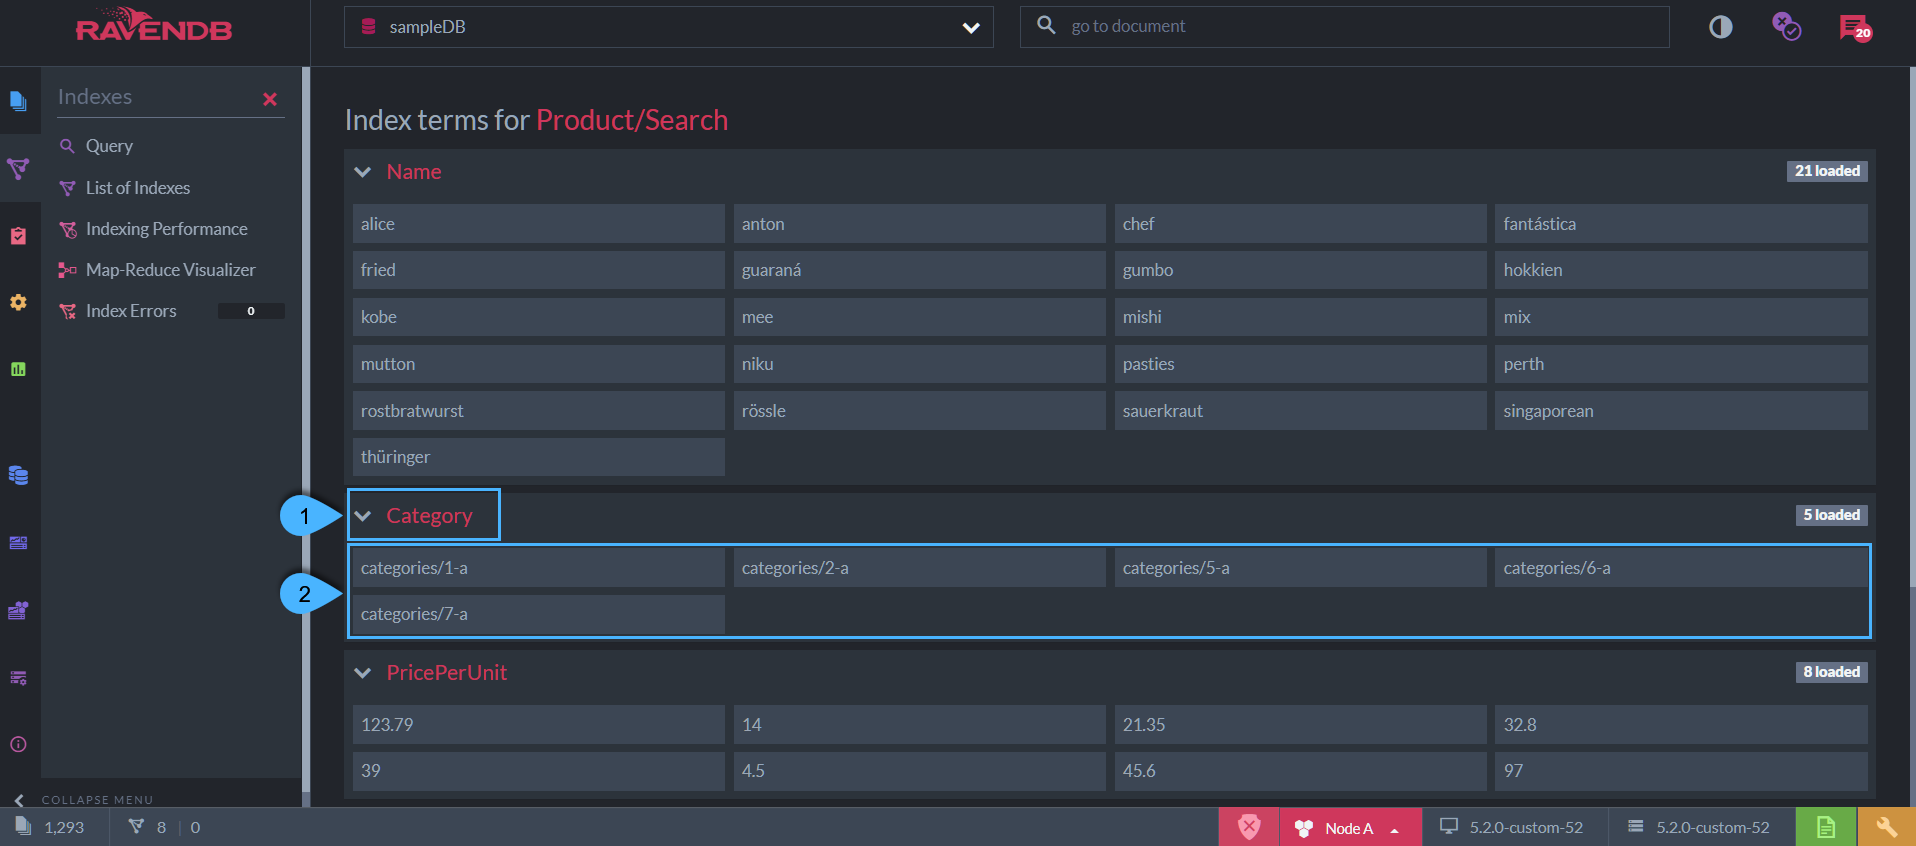Select the price term 97

pos(1681,771)
